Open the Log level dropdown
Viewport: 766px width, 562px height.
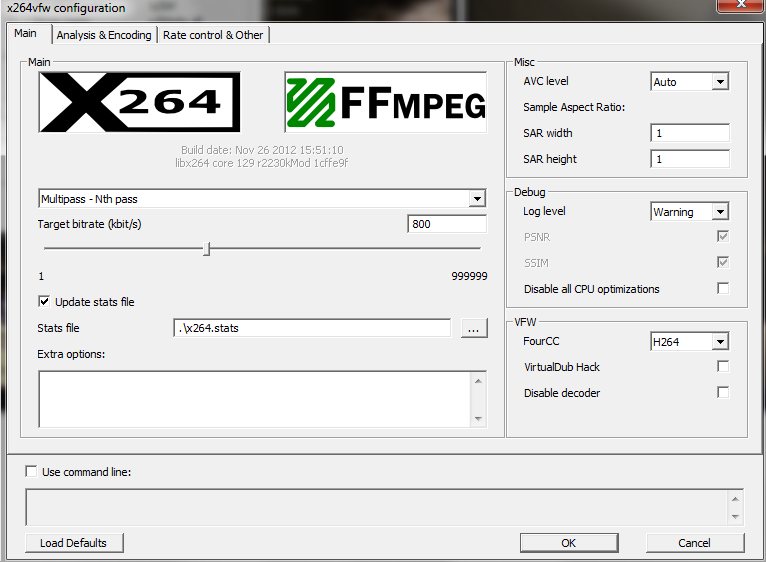(720, 212)
